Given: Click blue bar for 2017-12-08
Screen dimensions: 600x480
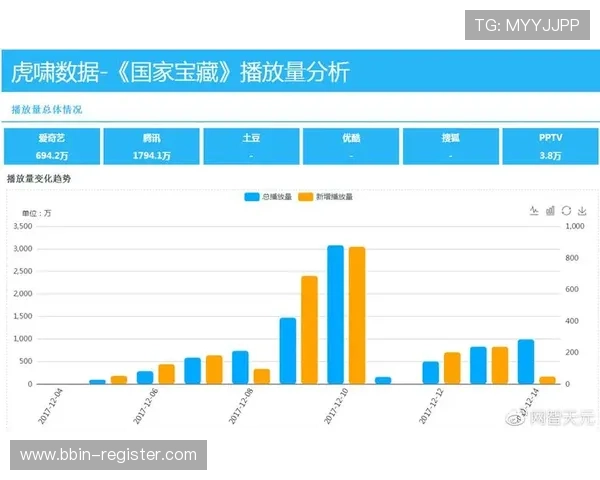Looking at the screenshot, I should click(240, 367).
